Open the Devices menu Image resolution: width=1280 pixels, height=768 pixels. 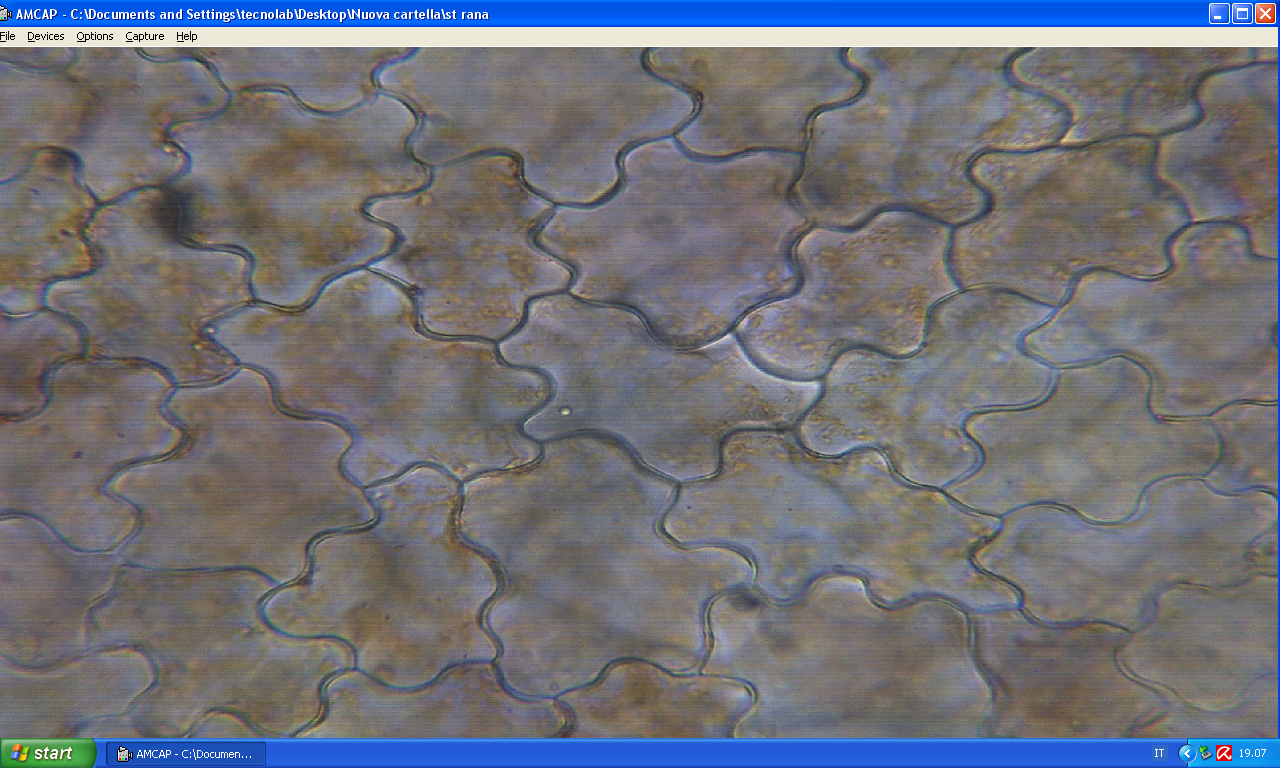45,36
